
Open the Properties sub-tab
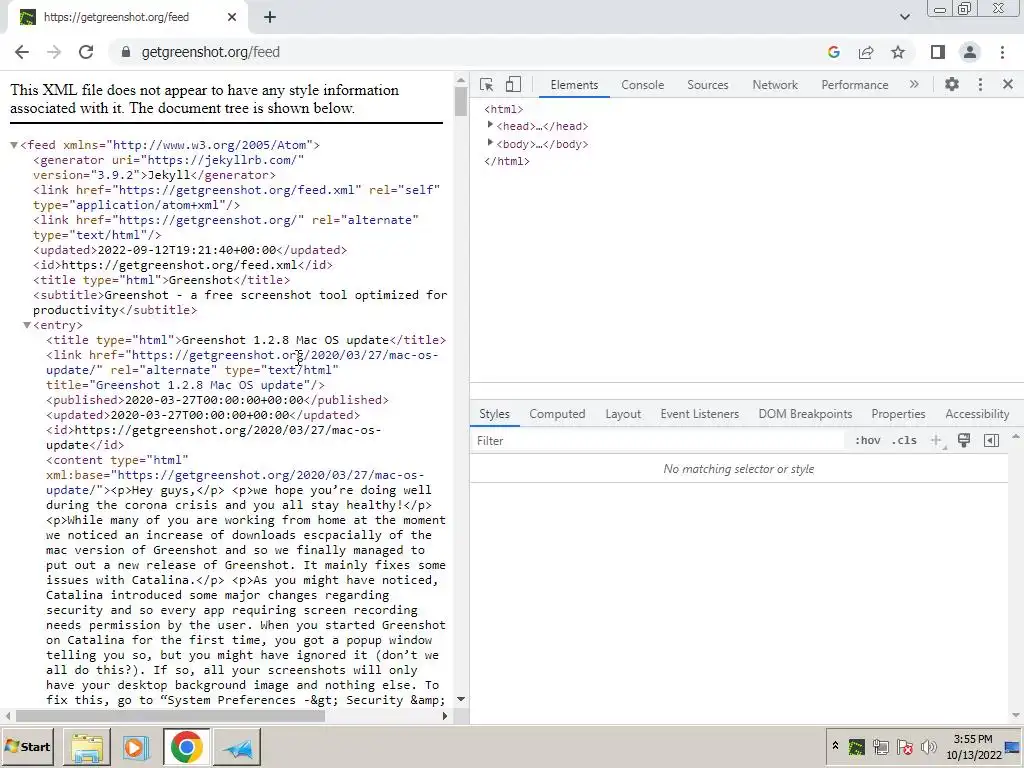click(898, 414)
